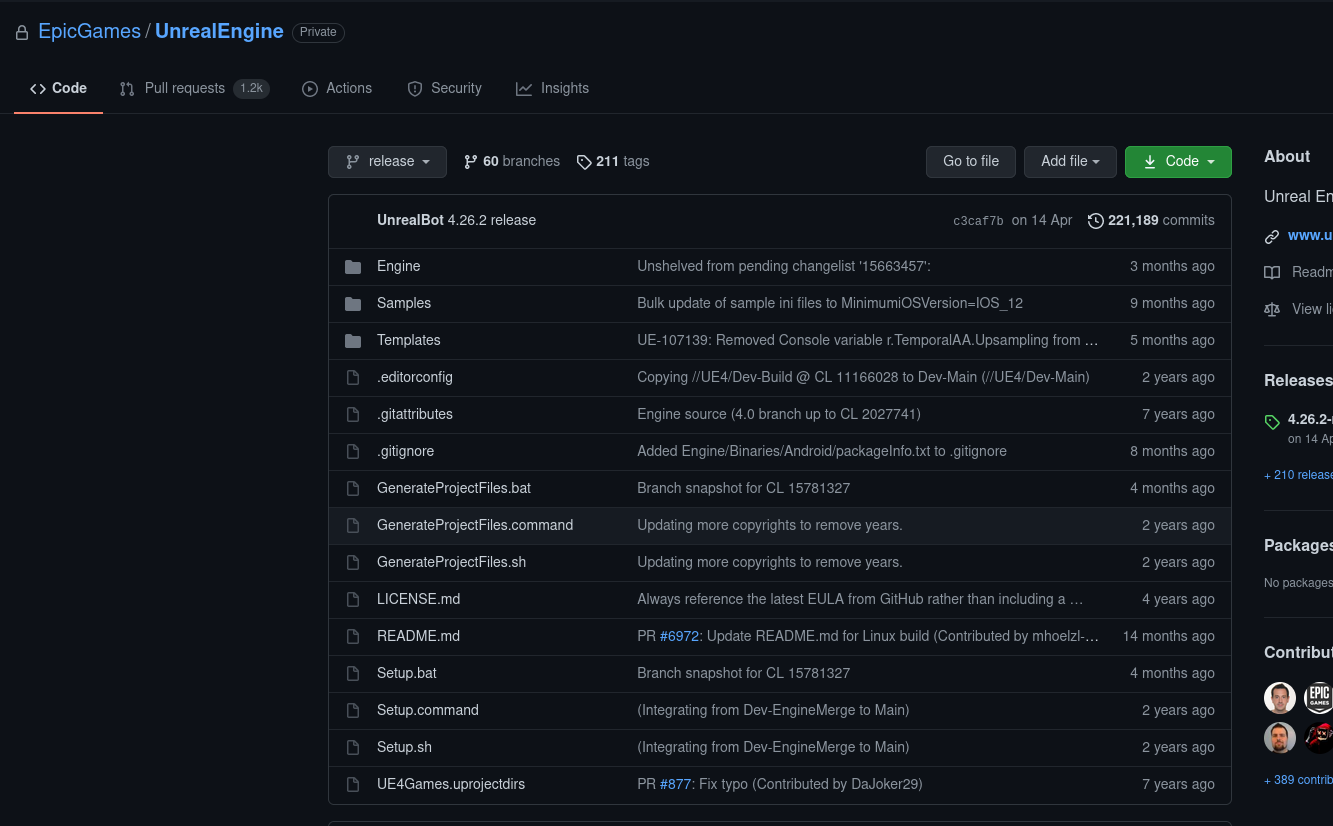Open 'Bulk update of sample ini files' commit

coord(830,303)
